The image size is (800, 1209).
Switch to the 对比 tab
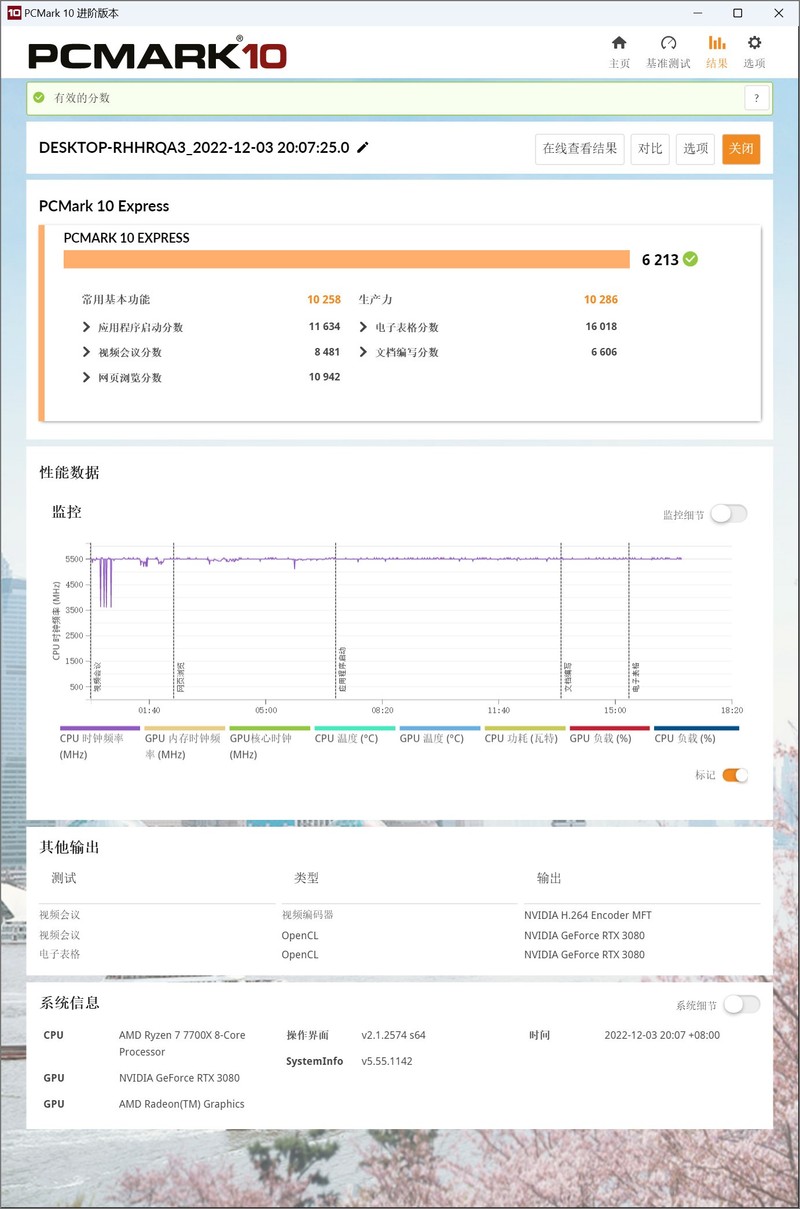coord(650,147)
